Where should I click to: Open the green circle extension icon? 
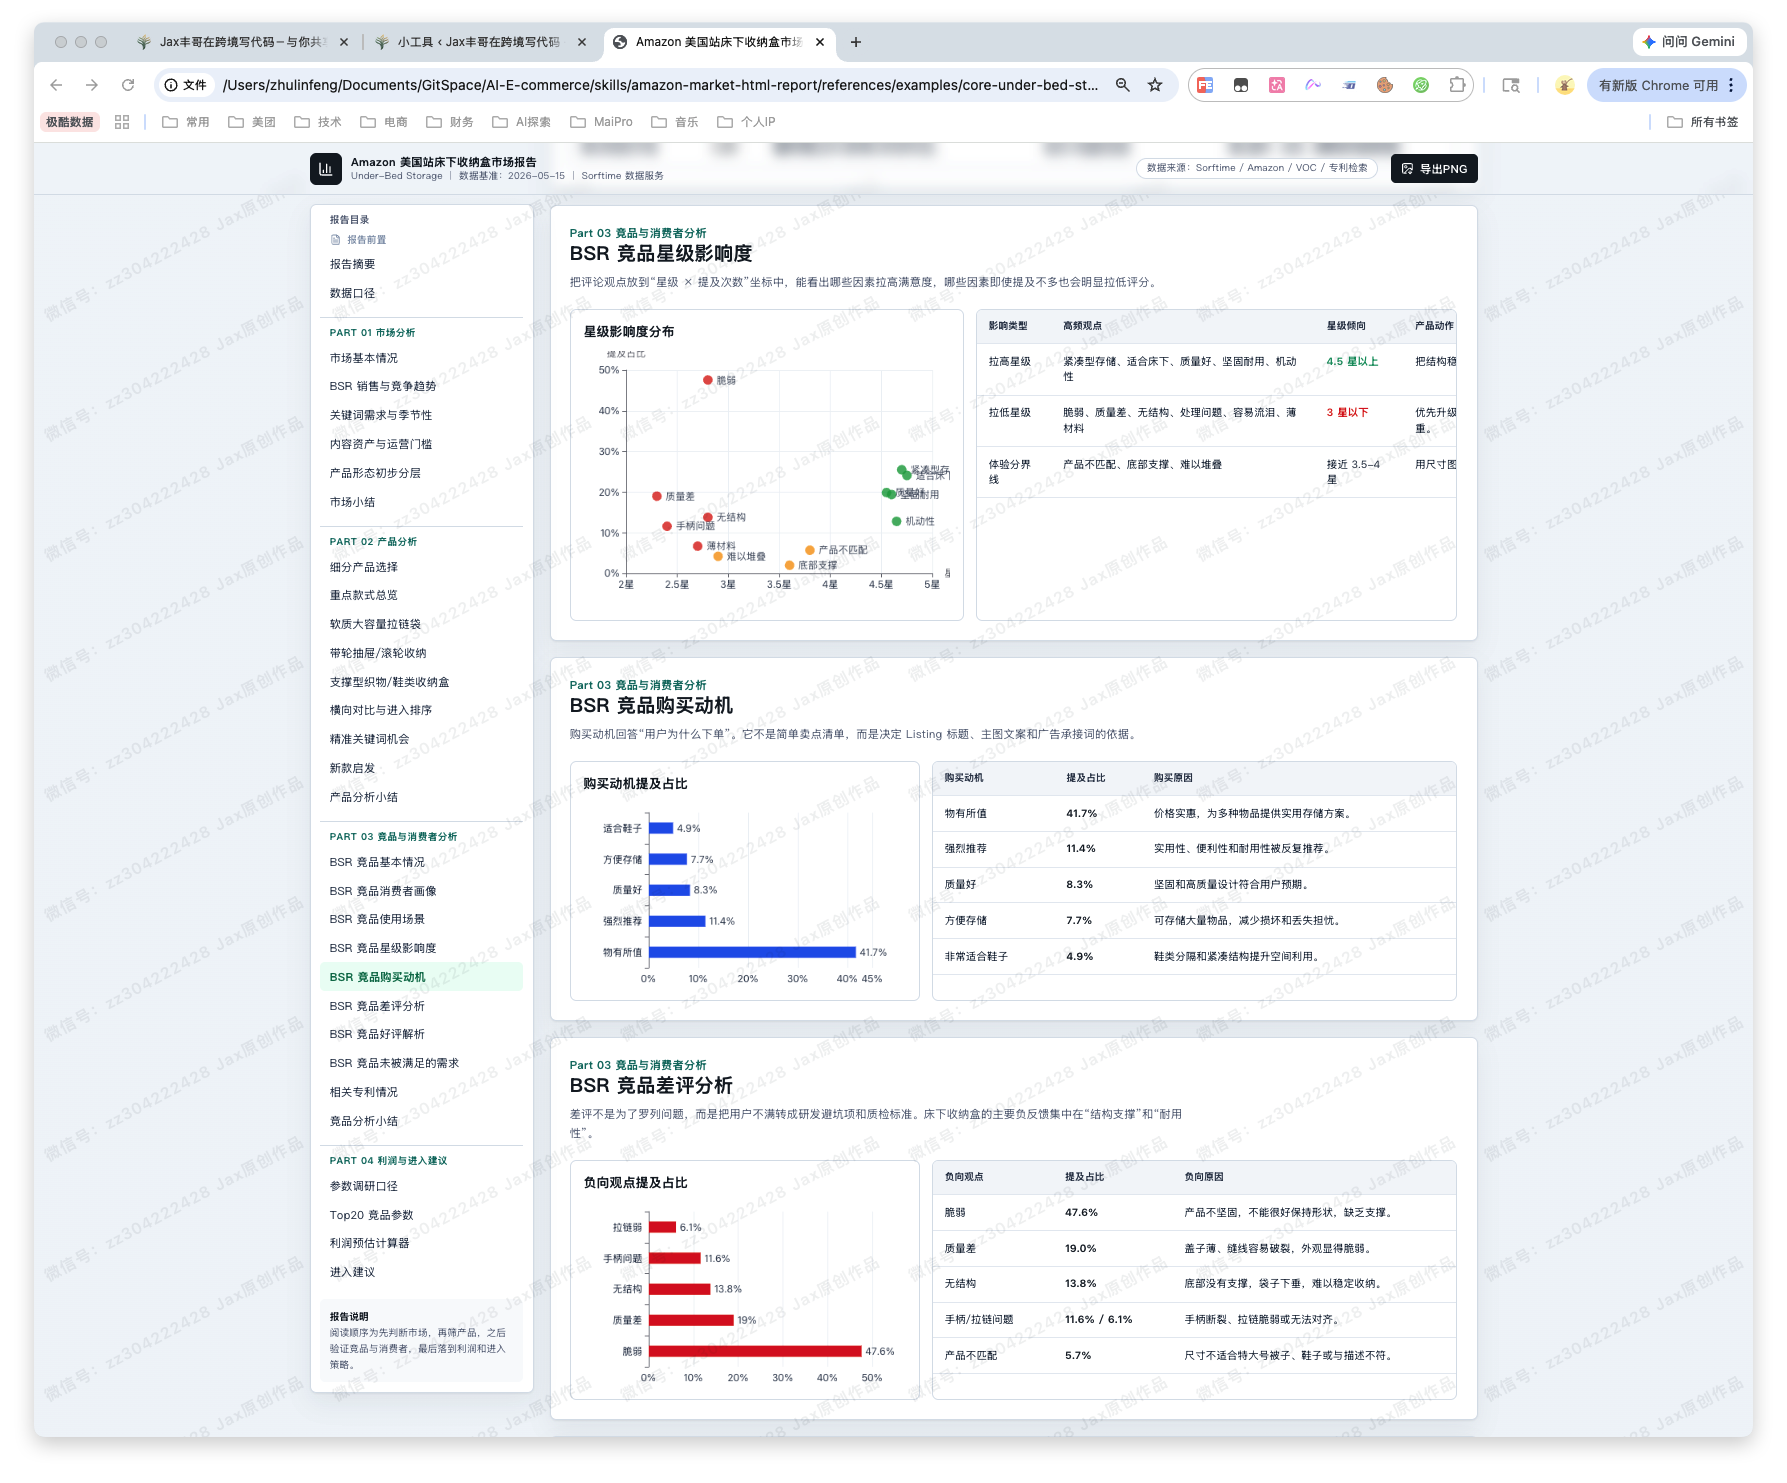point(1421,85)
